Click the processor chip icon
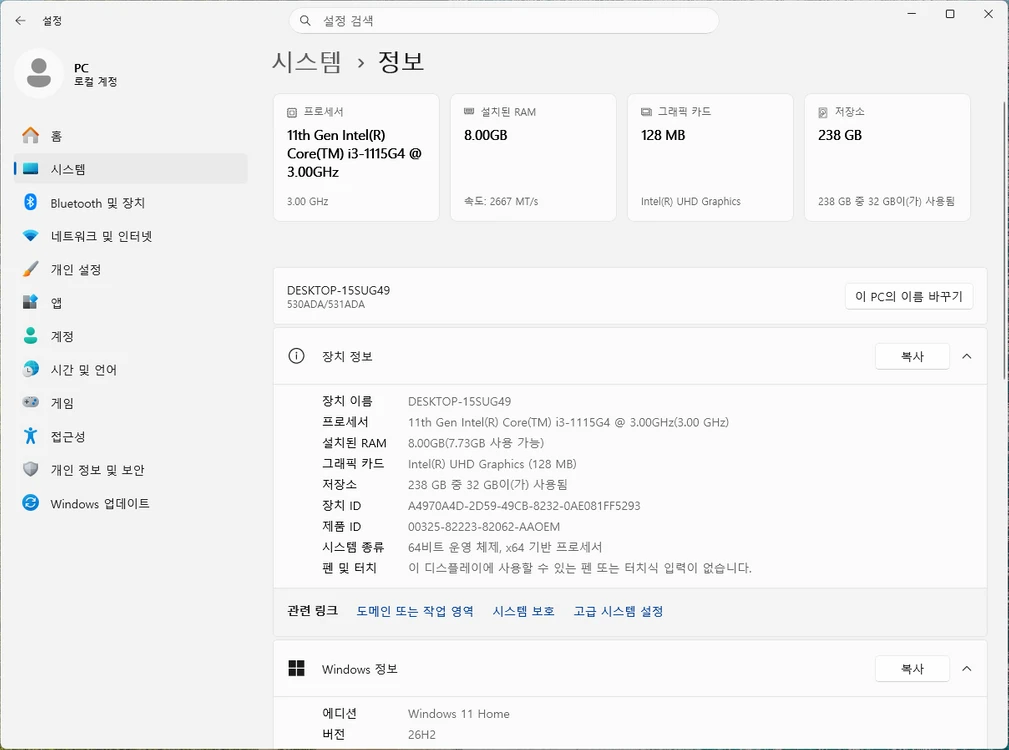 pyautogui.click(x=292, y=113)
